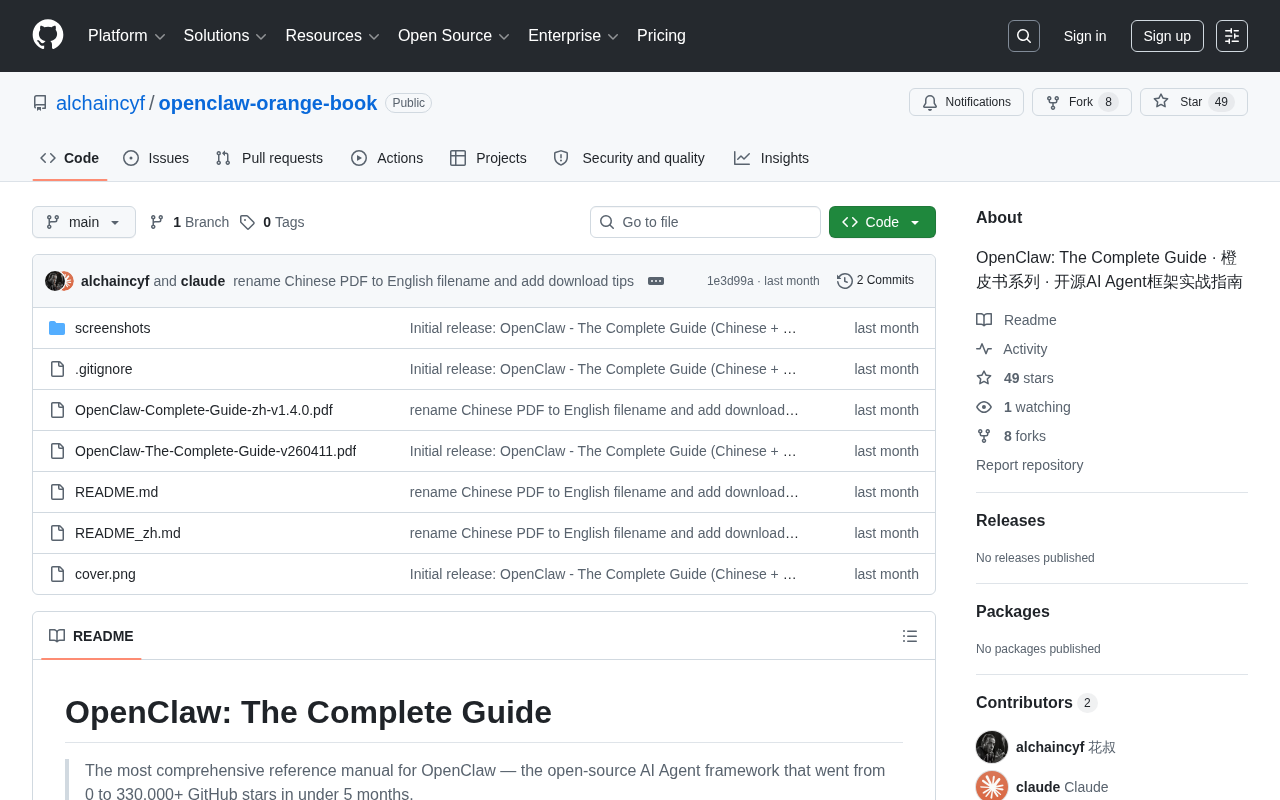
Task: Switch to the Pull requests tab
Action: (269, 158)
